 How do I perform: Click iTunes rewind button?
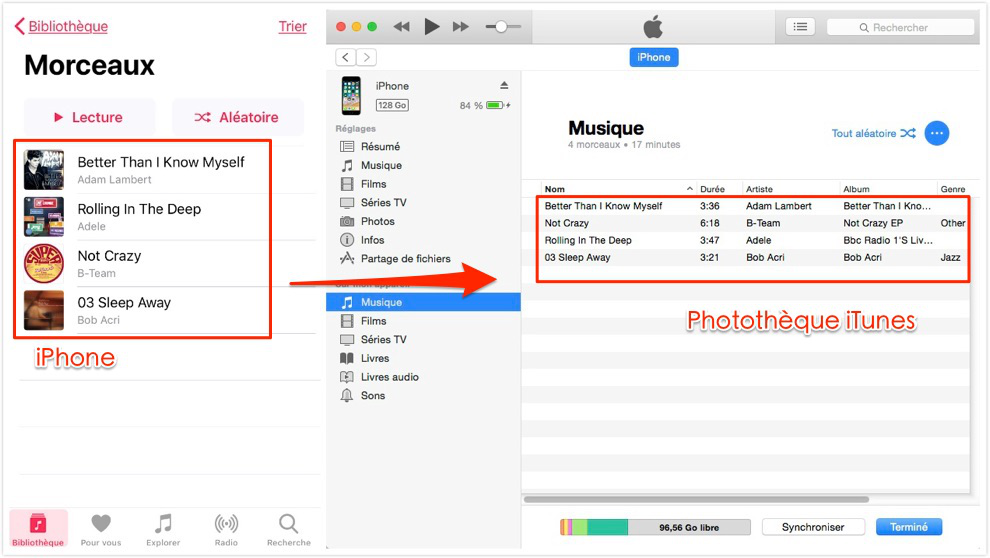click(401, 27)
